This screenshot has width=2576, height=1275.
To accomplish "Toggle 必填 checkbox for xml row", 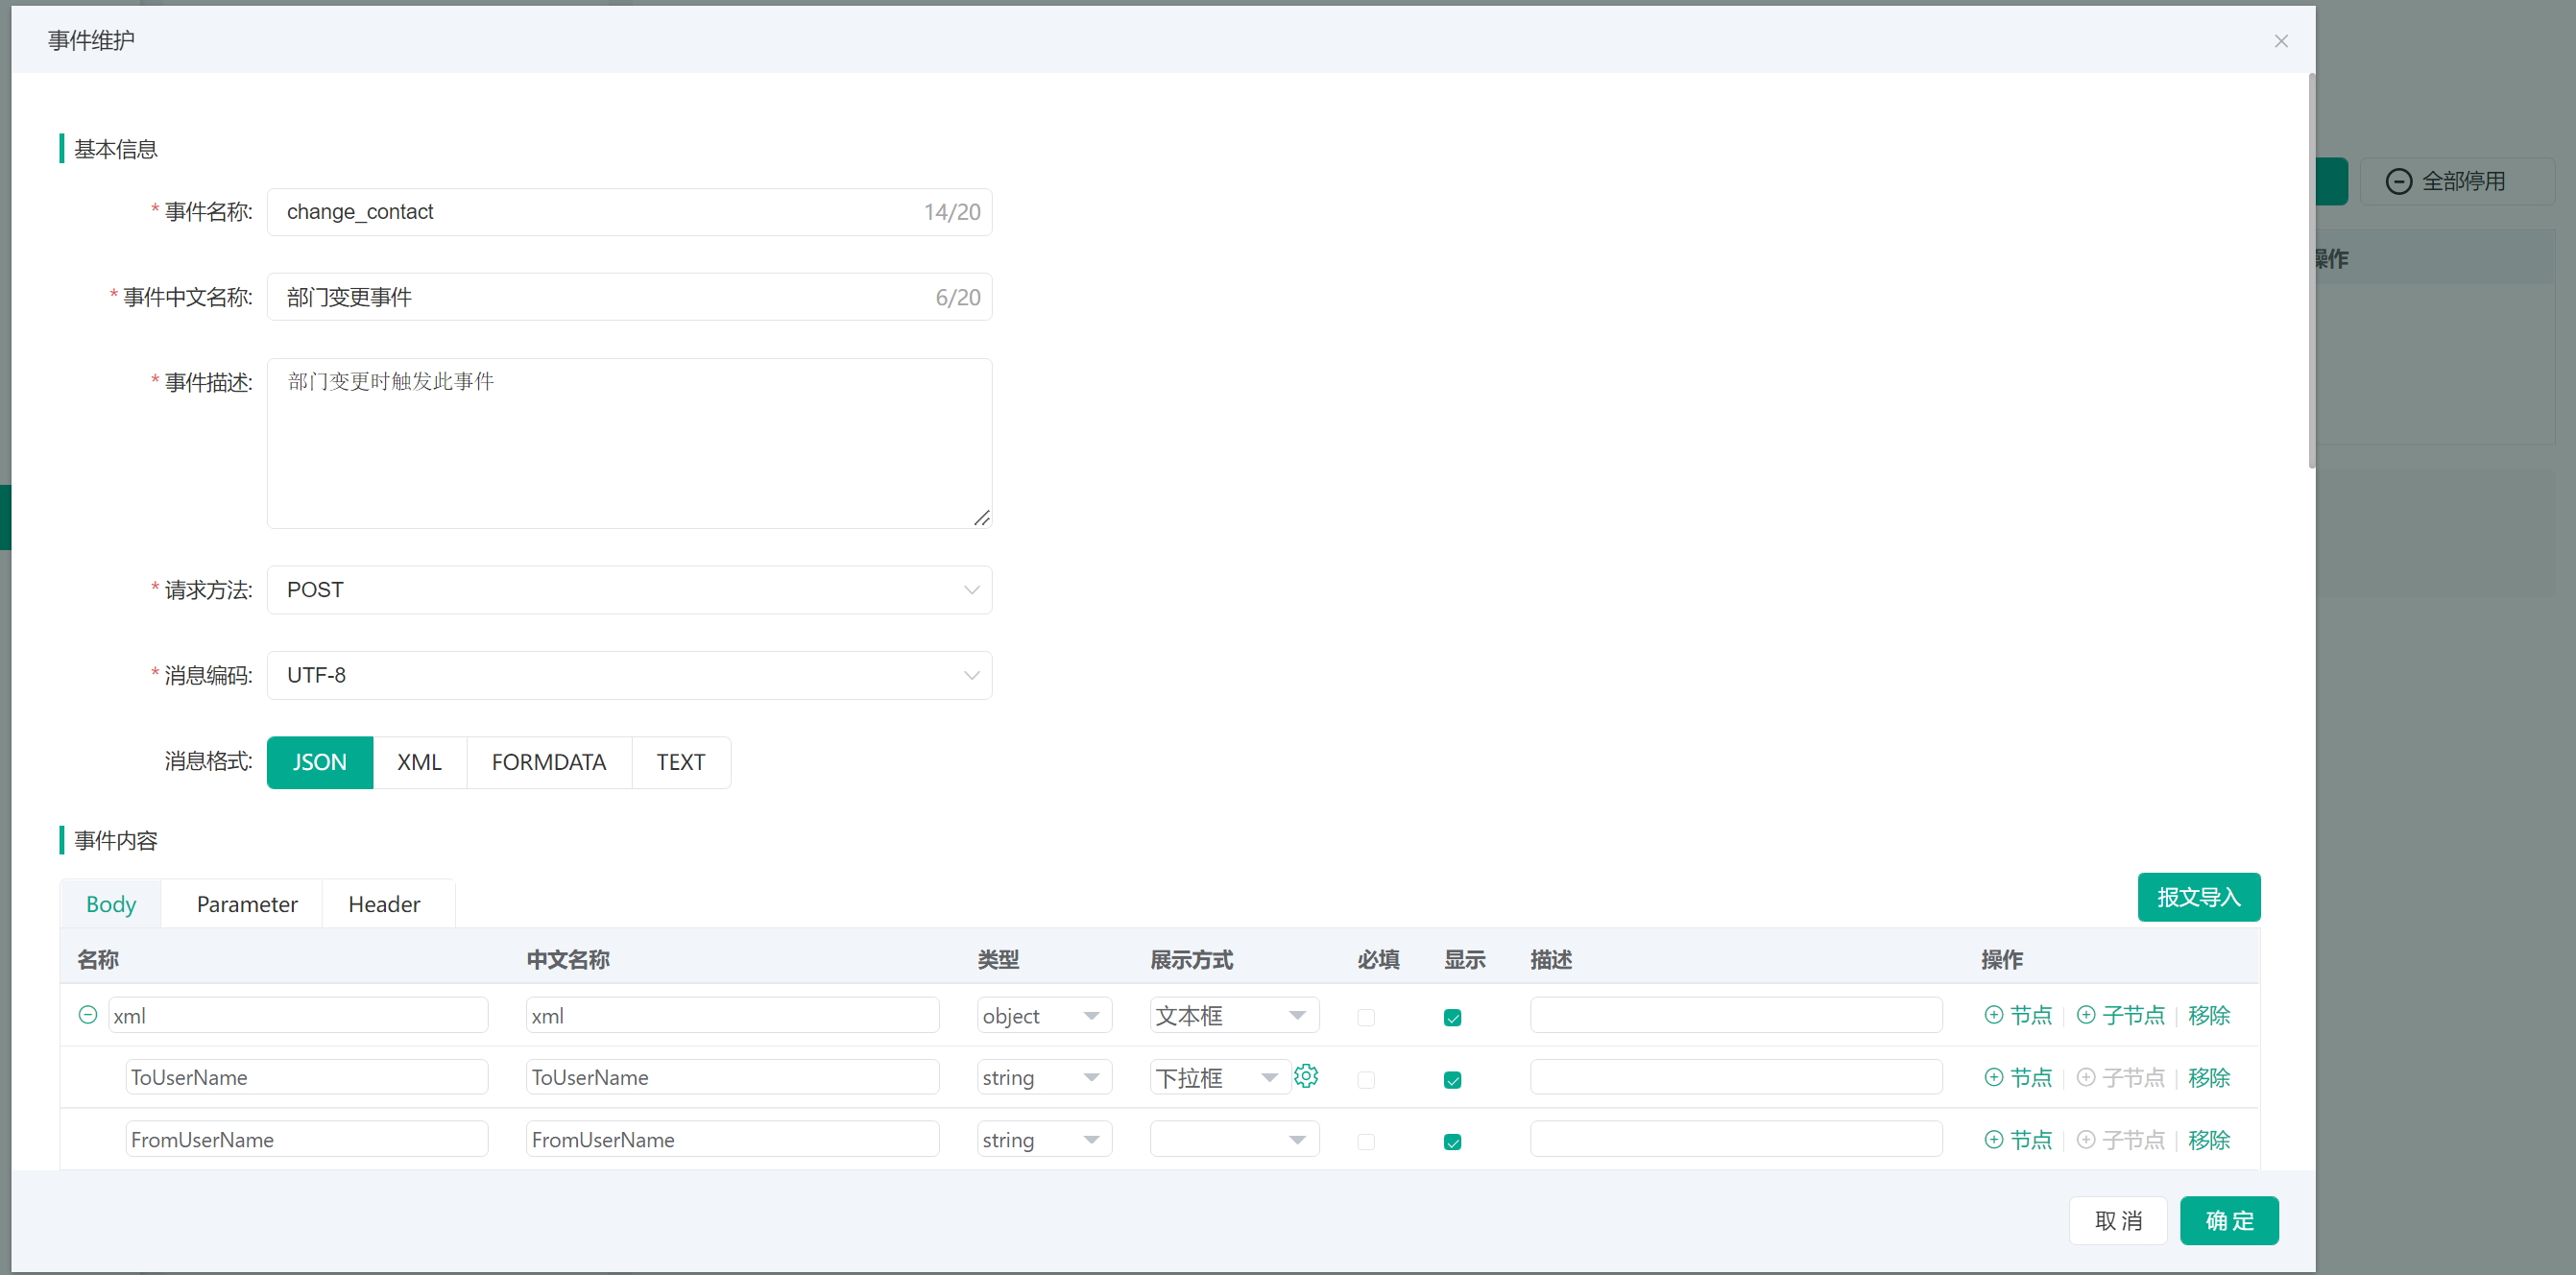I will [x=1366, y=1017].
